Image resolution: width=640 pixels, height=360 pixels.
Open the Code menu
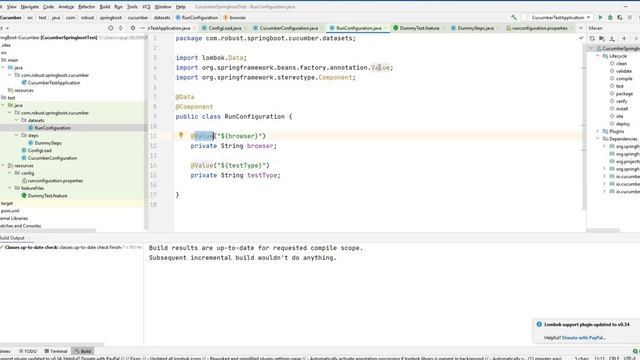48,7
